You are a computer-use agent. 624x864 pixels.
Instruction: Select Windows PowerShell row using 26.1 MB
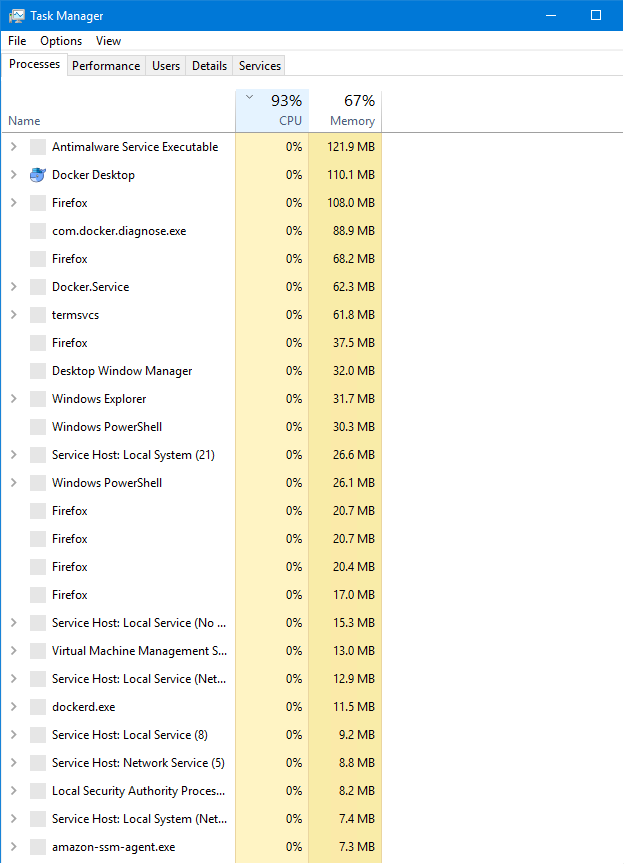click(192, 483)
